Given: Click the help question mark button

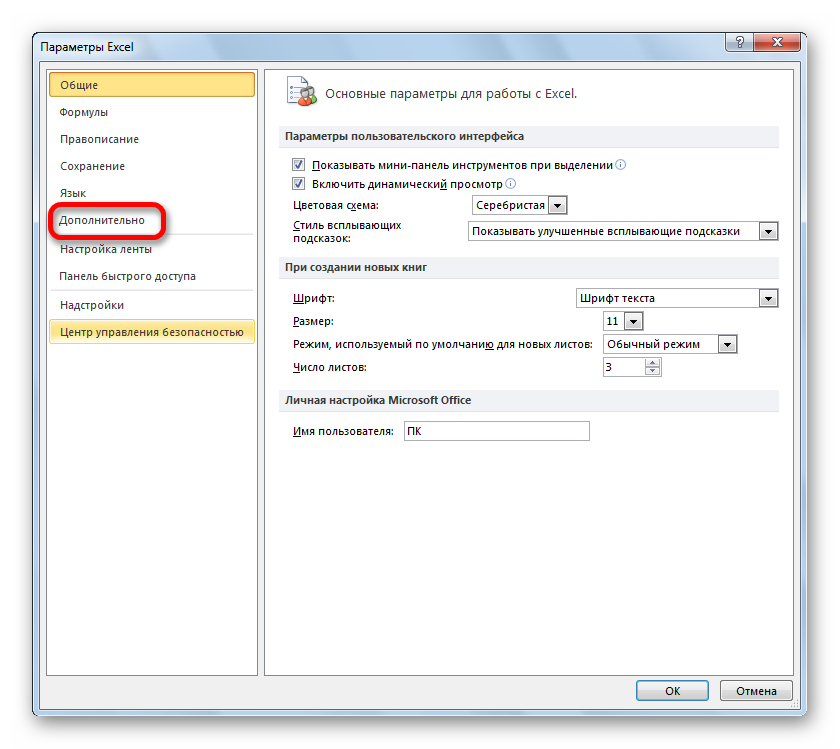Looking at the screenshot, I should coord(739,42).
